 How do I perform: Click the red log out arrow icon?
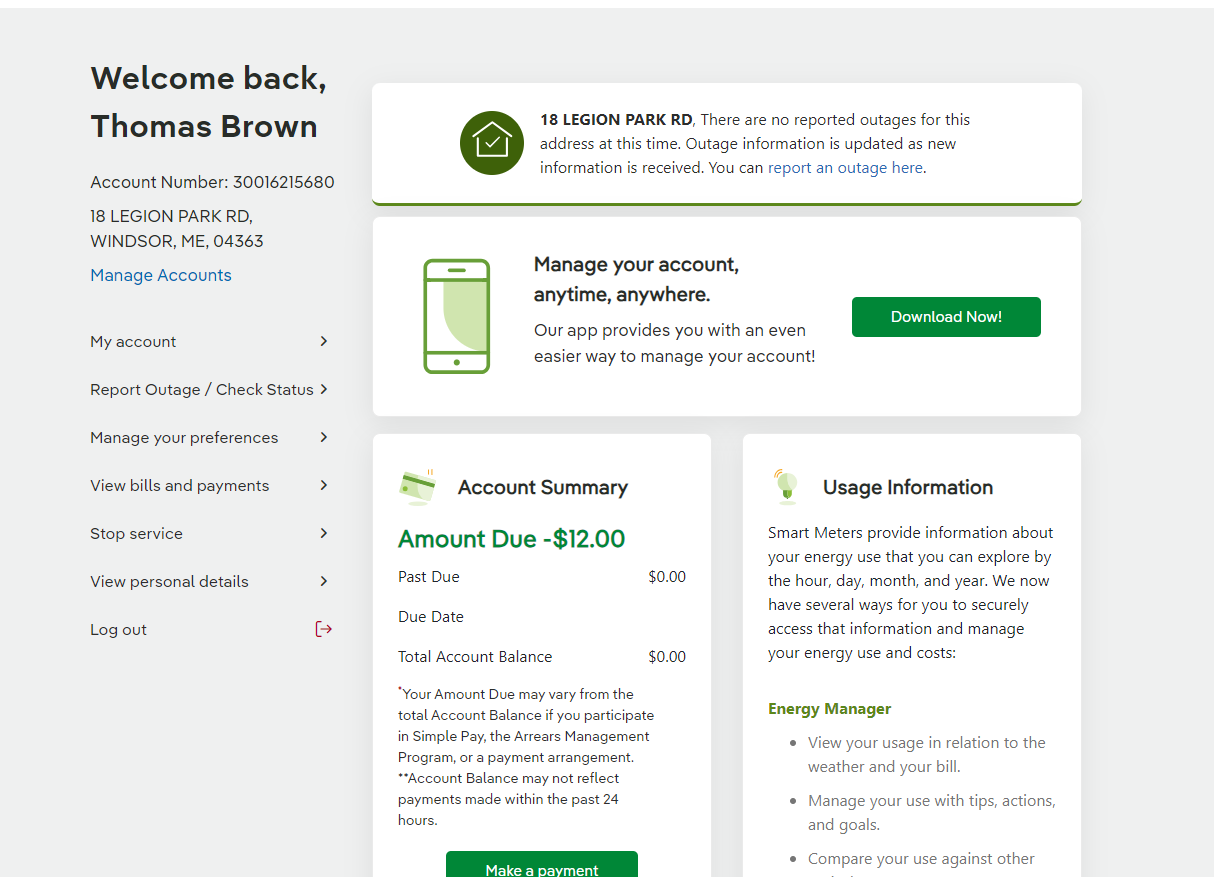tap(323, 629)
